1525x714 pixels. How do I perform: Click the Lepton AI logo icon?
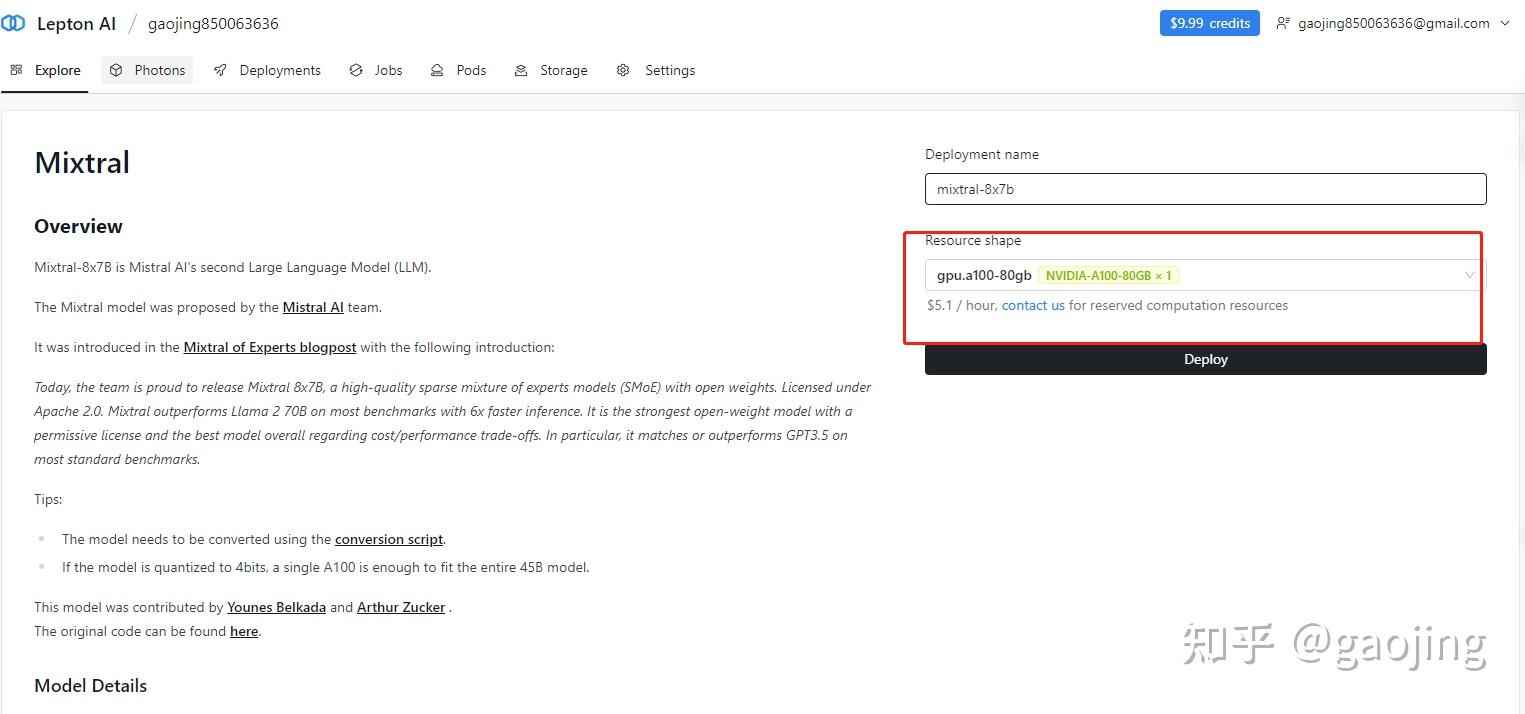tap(14, 23)
